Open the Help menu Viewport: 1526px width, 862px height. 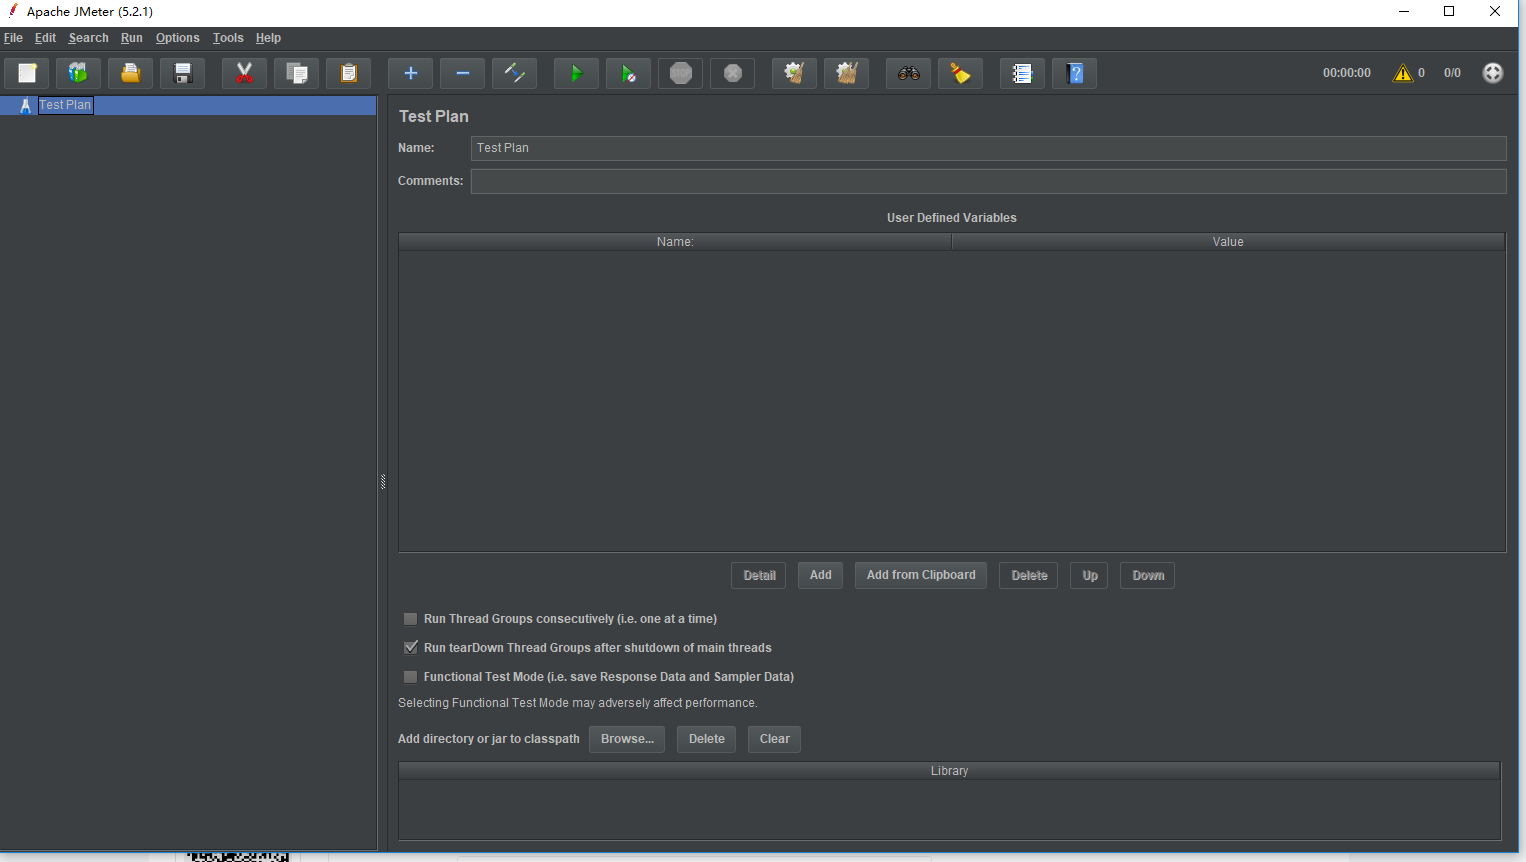[x=268, y=38]
